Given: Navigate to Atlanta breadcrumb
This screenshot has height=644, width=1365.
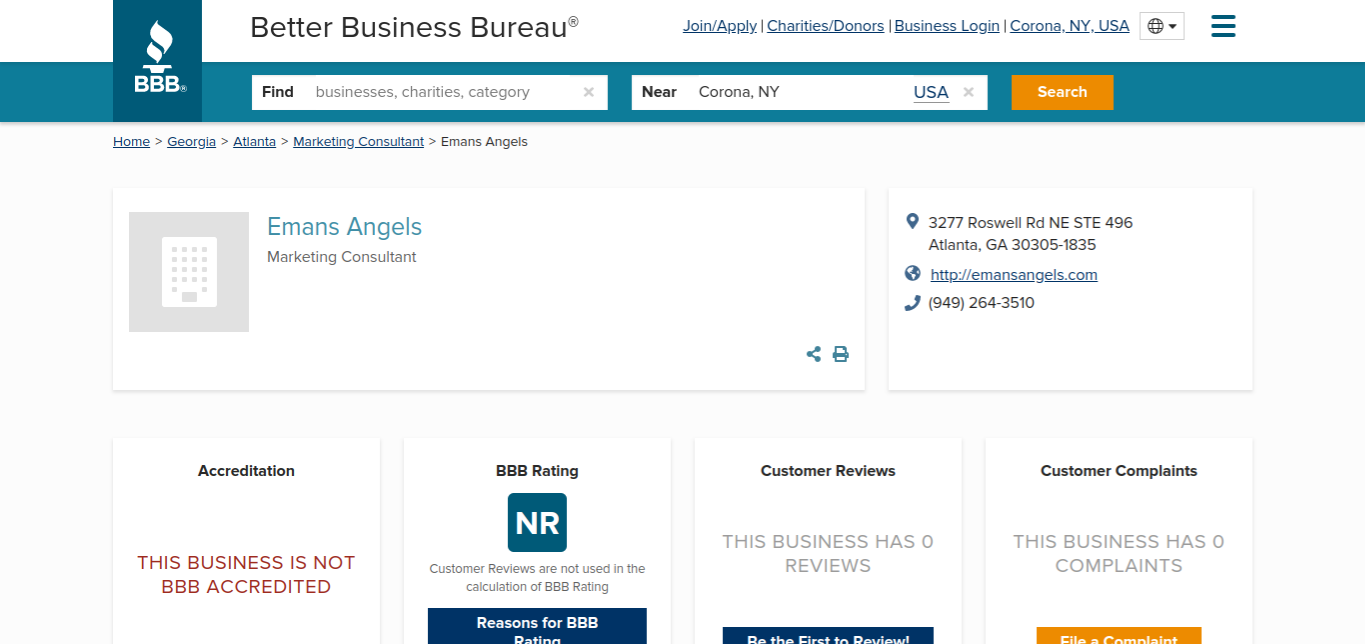Looking at the screenshot, I should (x=254, y=142).
